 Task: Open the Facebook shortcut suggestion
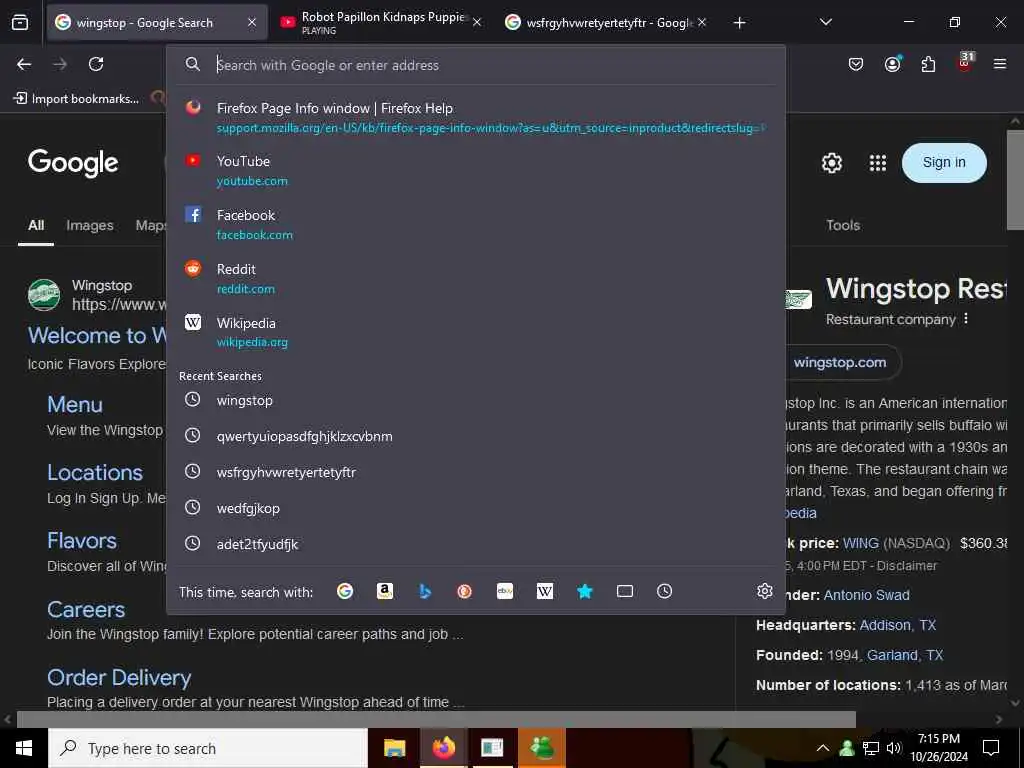pos(475,225)
